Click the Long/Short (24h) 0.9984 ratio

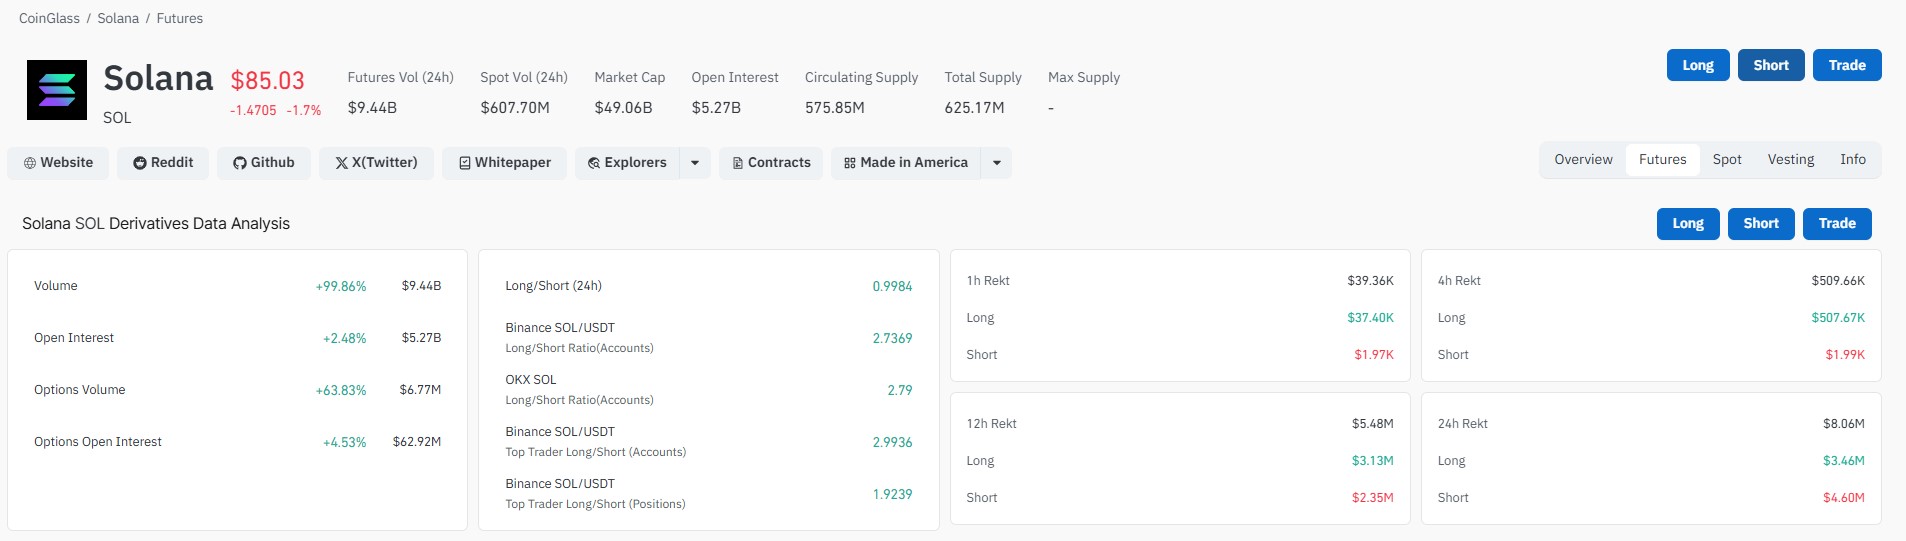coord(892,286)
